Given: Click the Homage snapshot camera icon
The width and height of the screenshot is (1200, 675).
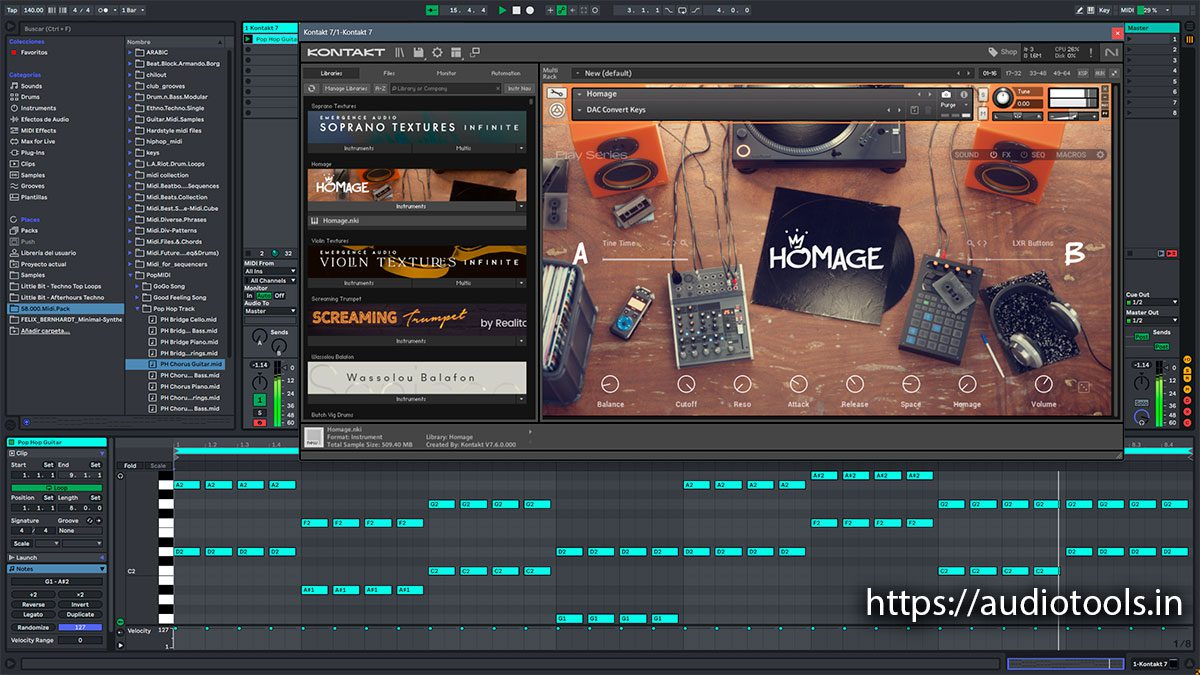Looking at the screenshot, I should [946, 94].
